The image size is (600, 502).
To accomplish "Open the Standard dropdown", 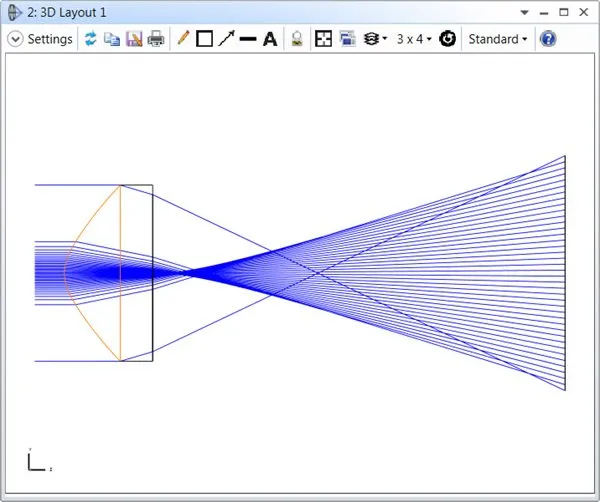I will 499,39.
